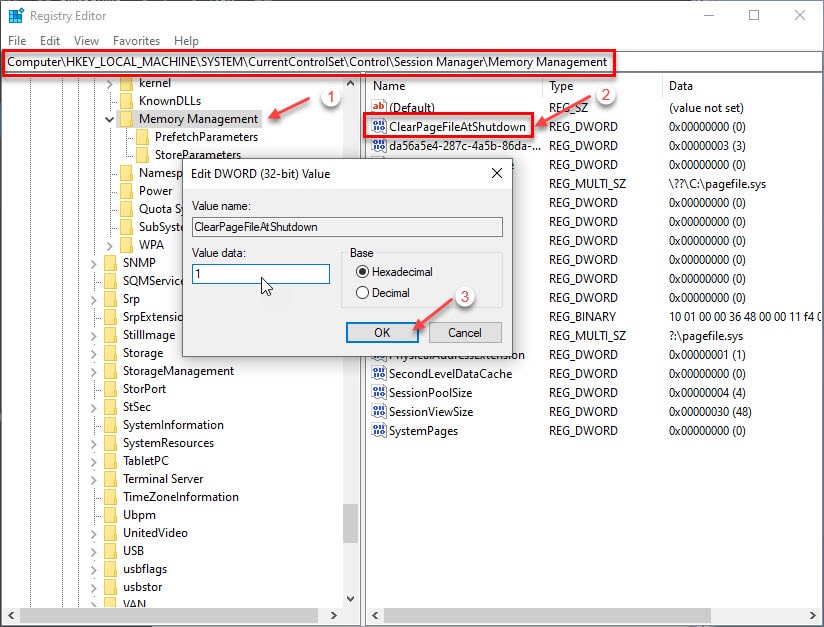Image resolution: width=824 pixels, height=627 pixels.
Task: Click the KnownDLLs folder icon
Action: coord(126,101)
